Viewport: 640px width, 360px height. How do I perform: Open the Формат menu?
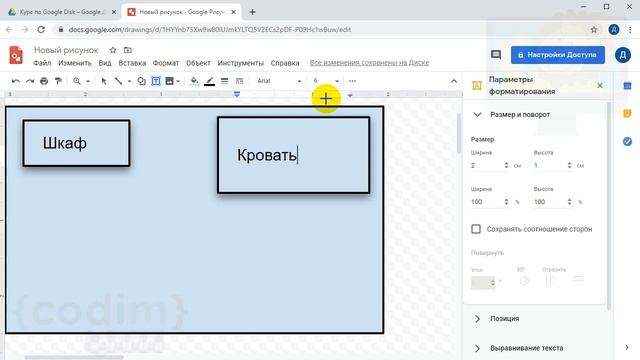click(x=166, y=63)
